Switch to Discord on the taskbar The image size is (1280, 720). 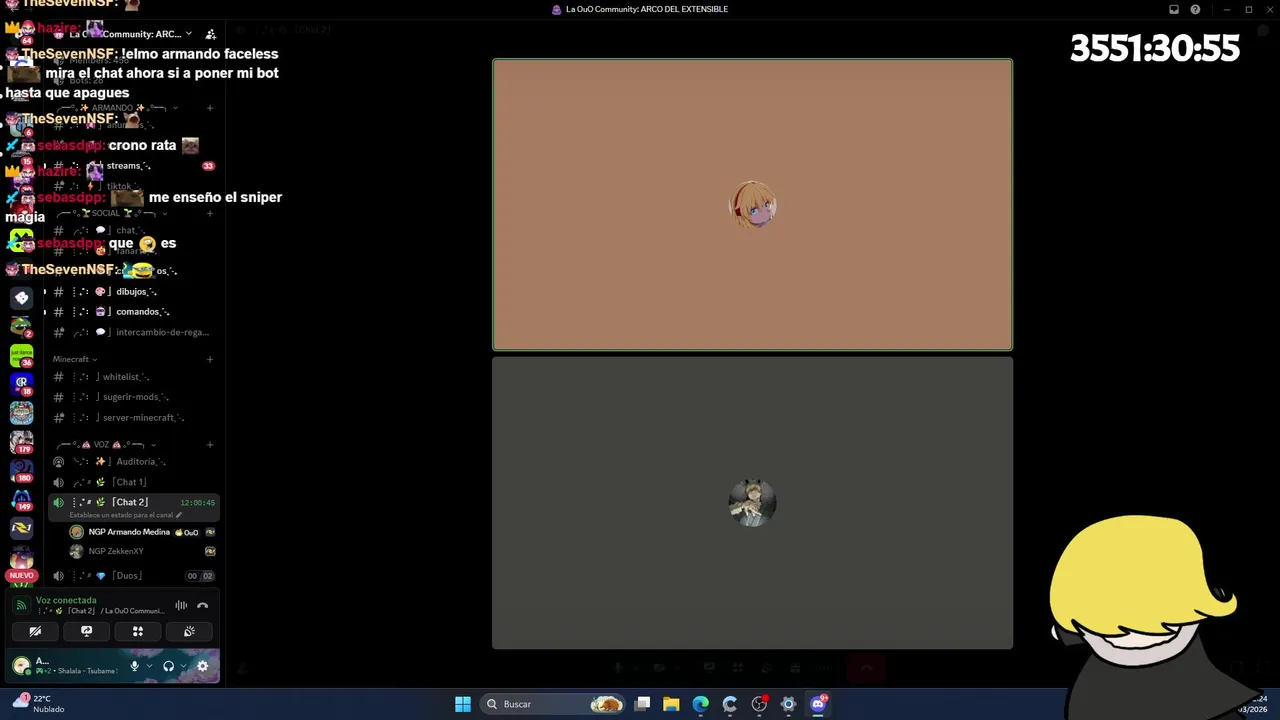pos(818,704)
